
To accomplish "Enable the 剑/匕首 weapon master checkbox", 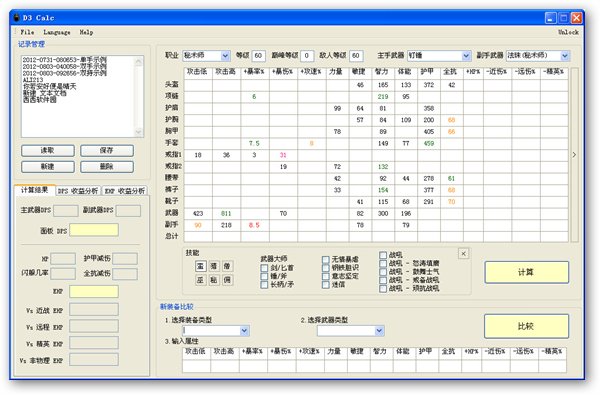I will tap(264, 268).
